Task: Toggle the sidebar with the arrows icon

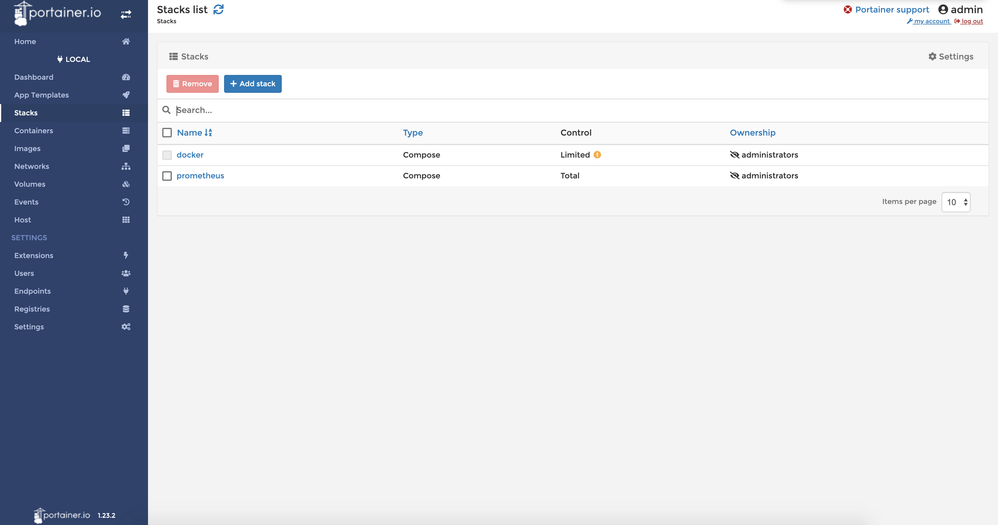Action: coord(126,14)
